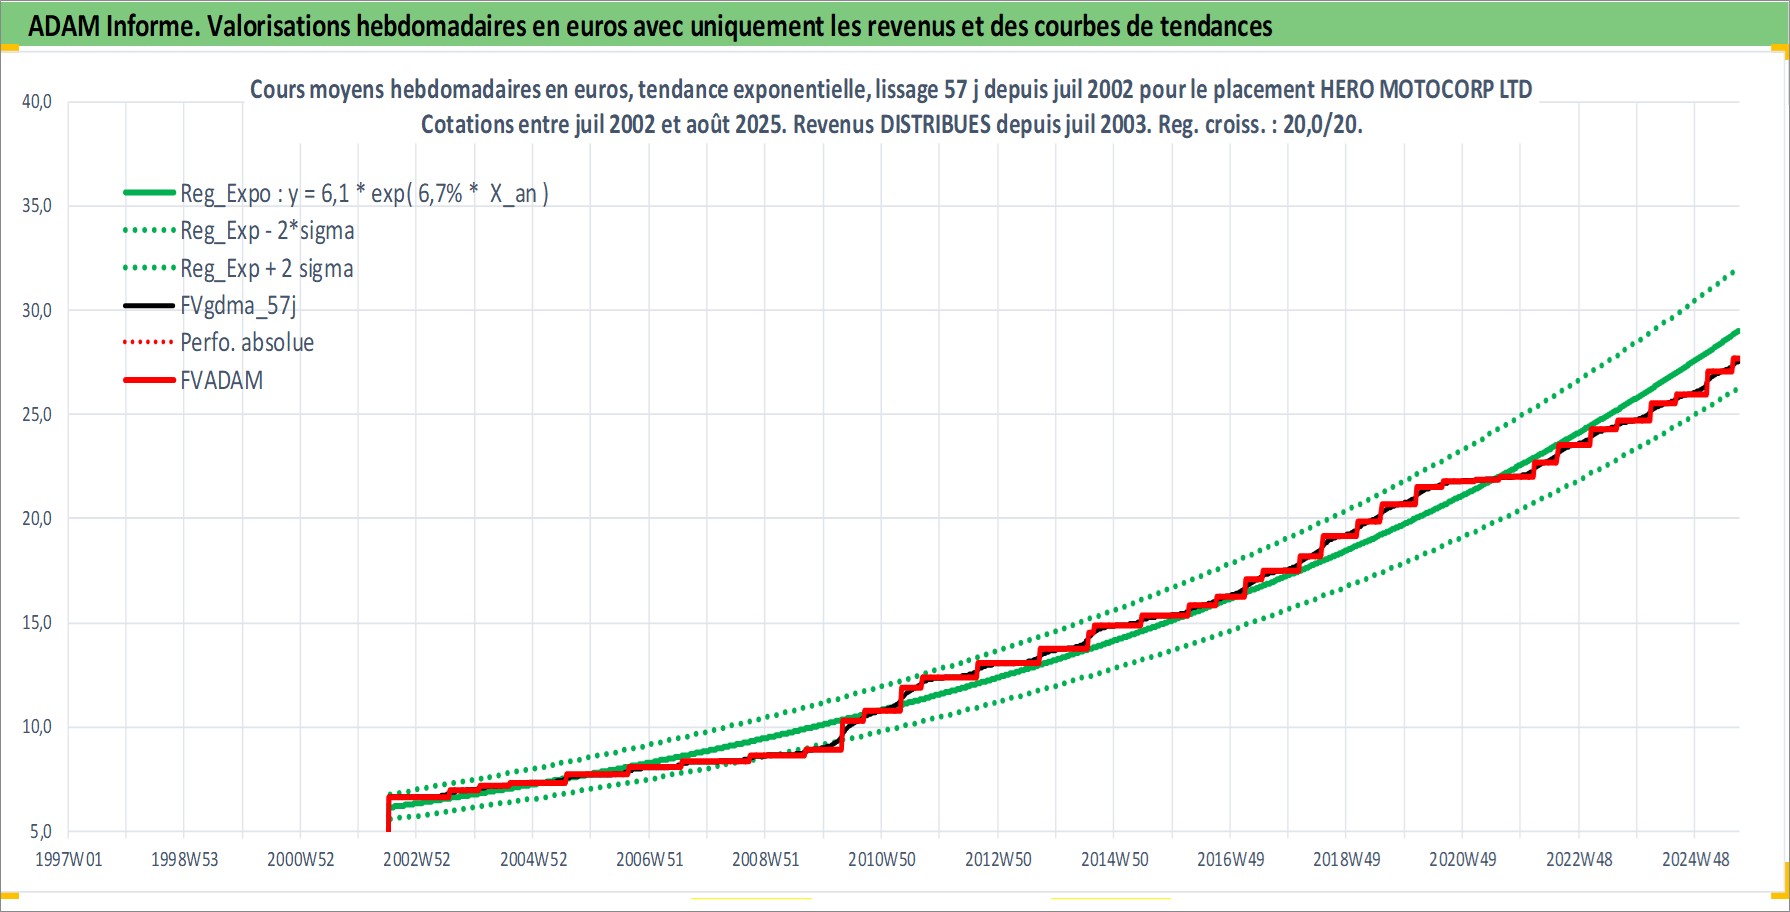Click the x-axis label 2006W51
The image size is (1790, 912).
[x=649, y=859]
